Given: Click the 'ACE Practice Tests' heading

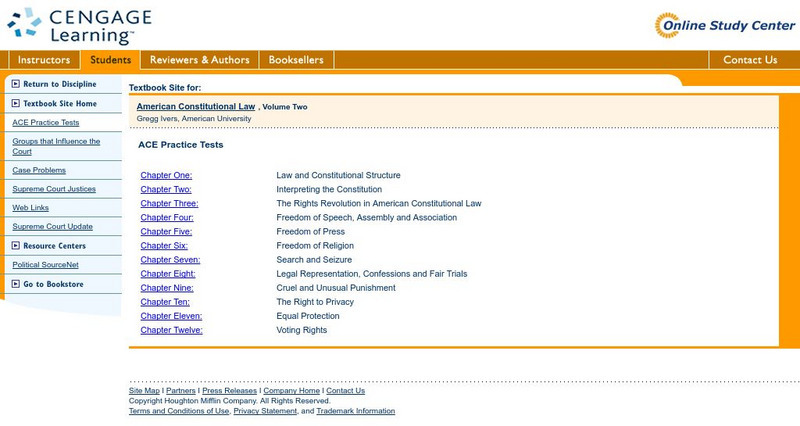Looking at the screenshot, I should (x=181, y=144).
